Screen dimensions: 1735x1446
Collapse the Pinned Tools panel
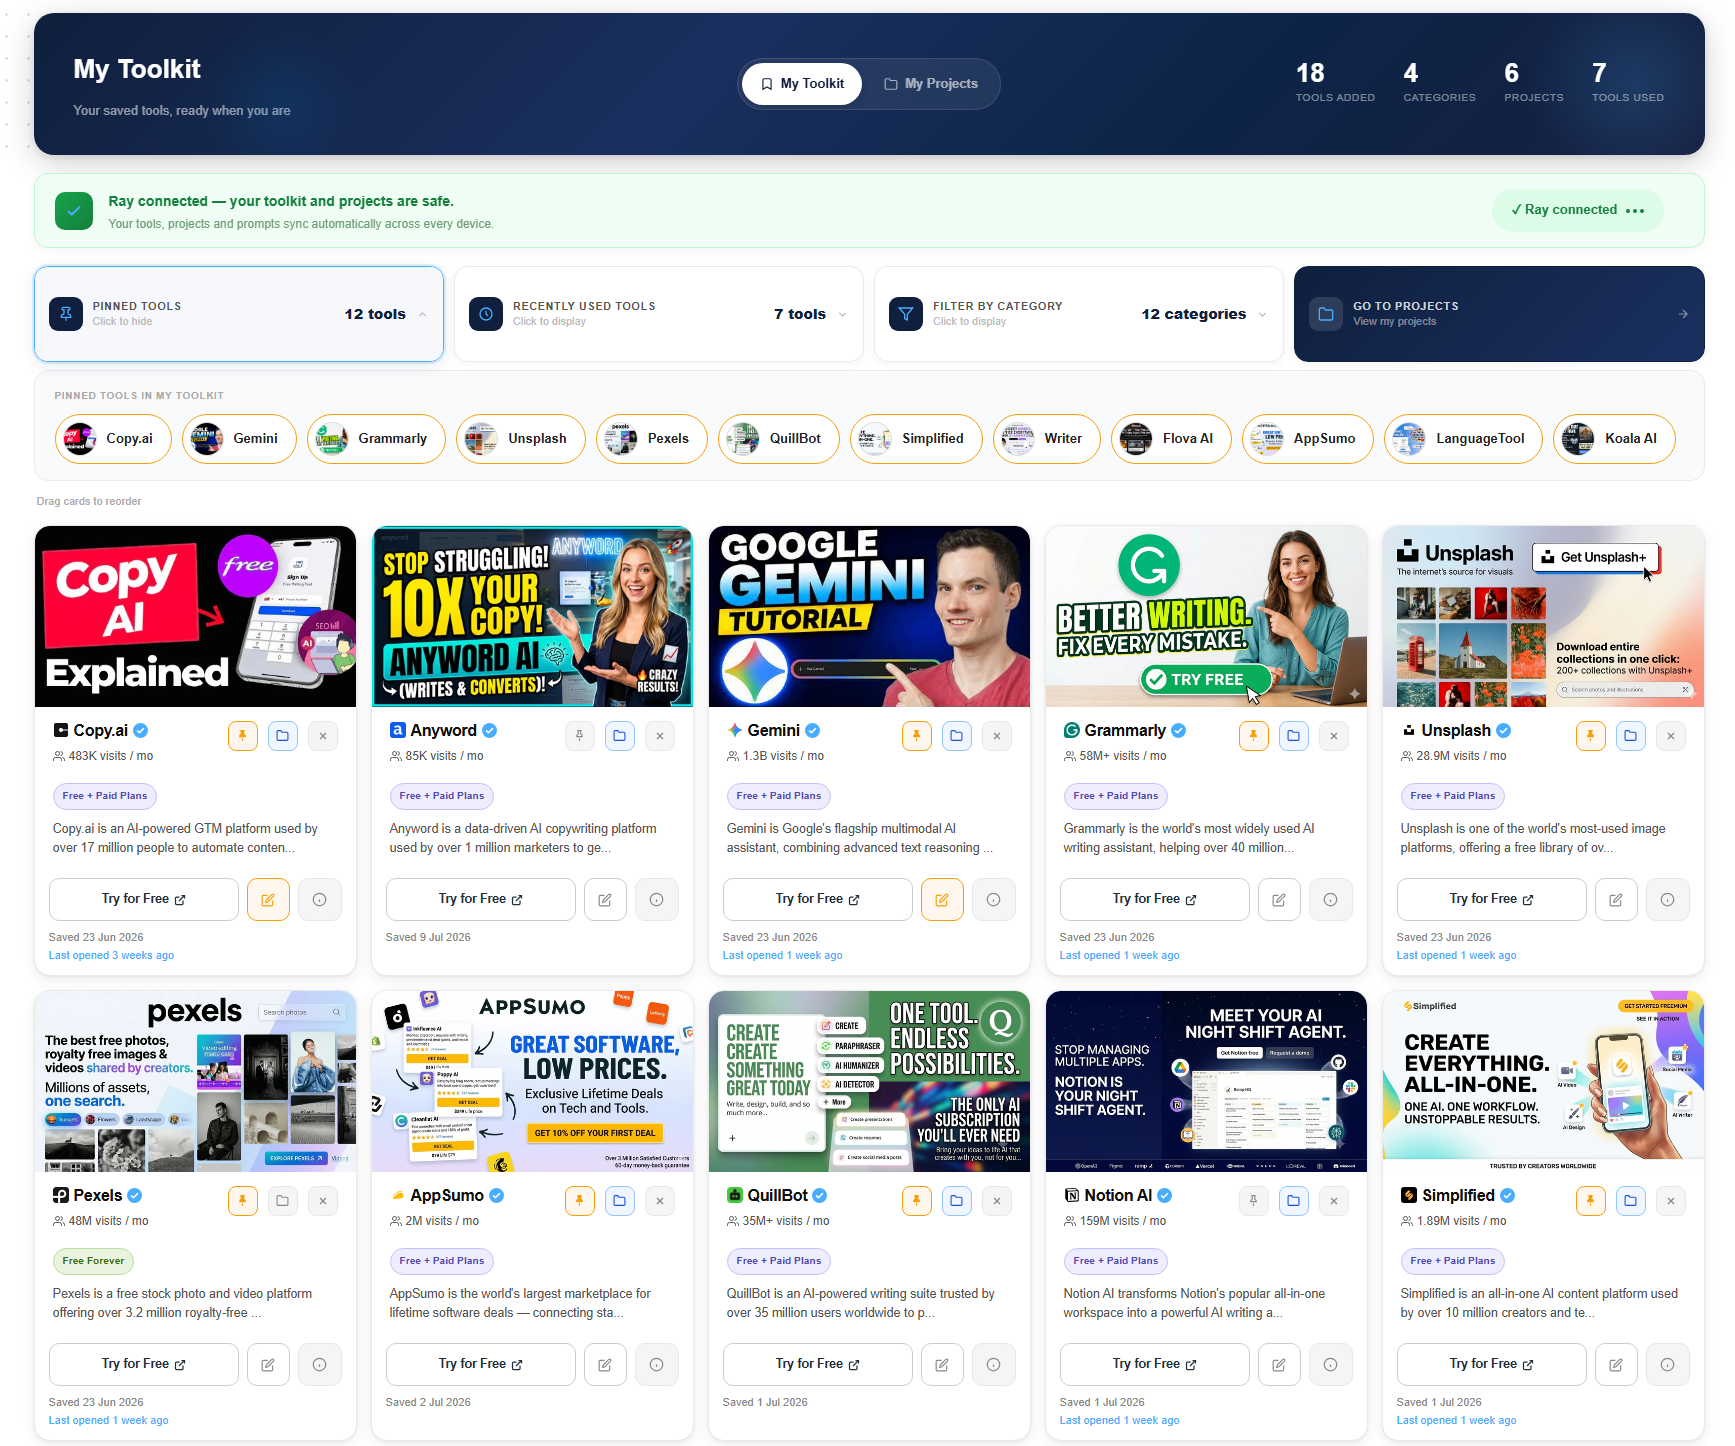239,314
